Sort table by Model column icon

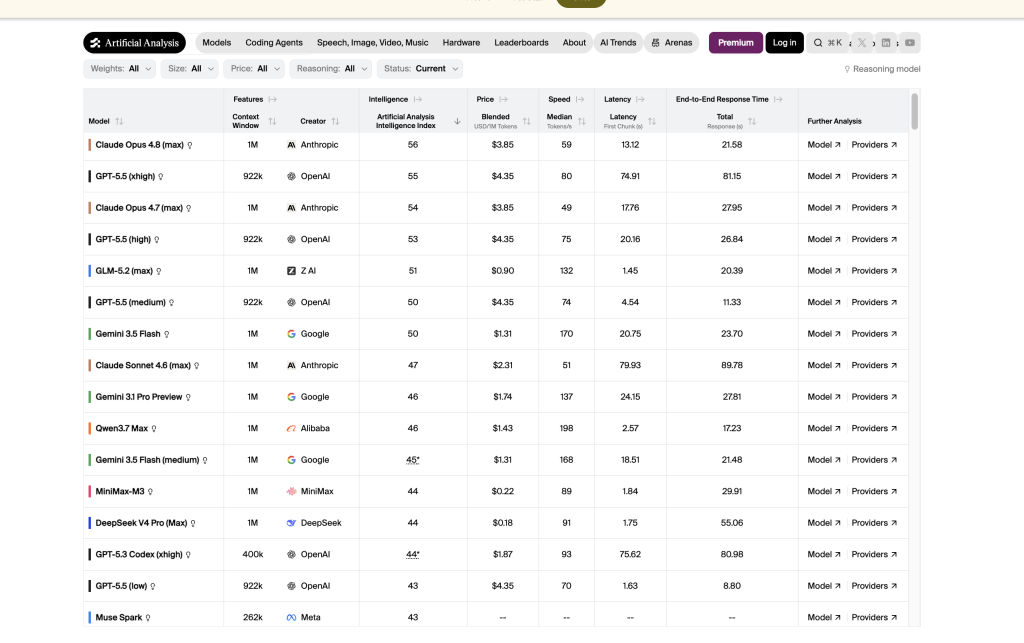click(x=119, y=121)
